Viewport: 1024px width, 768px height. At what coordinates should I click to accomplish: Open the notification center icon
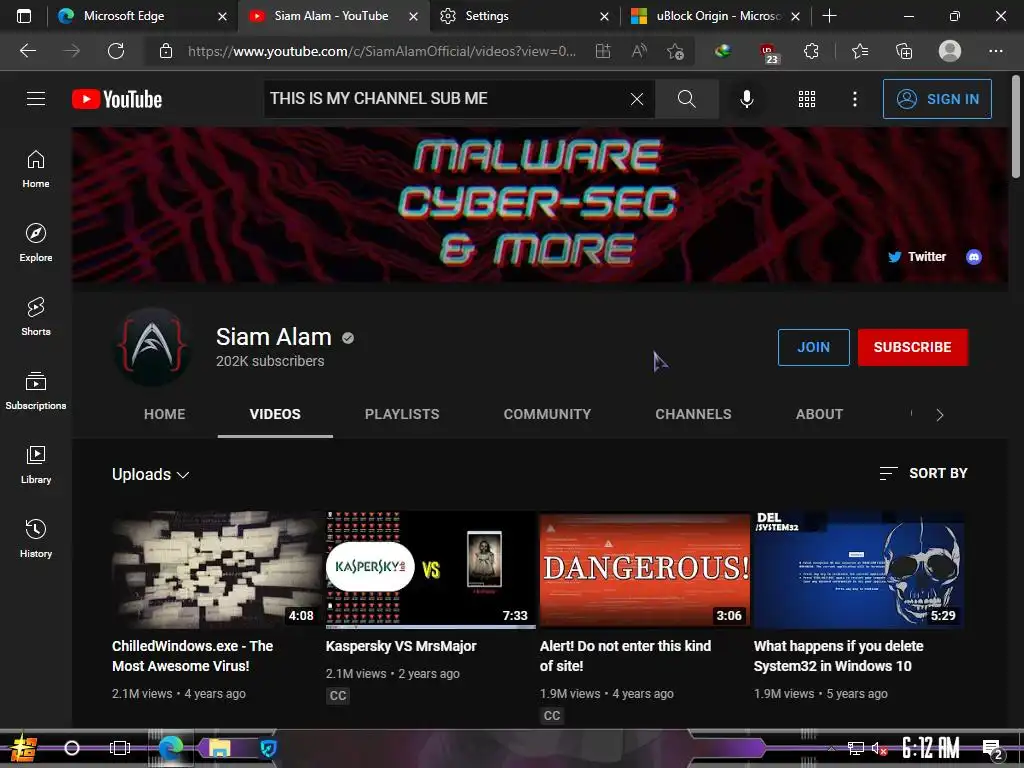coord(992,749)
